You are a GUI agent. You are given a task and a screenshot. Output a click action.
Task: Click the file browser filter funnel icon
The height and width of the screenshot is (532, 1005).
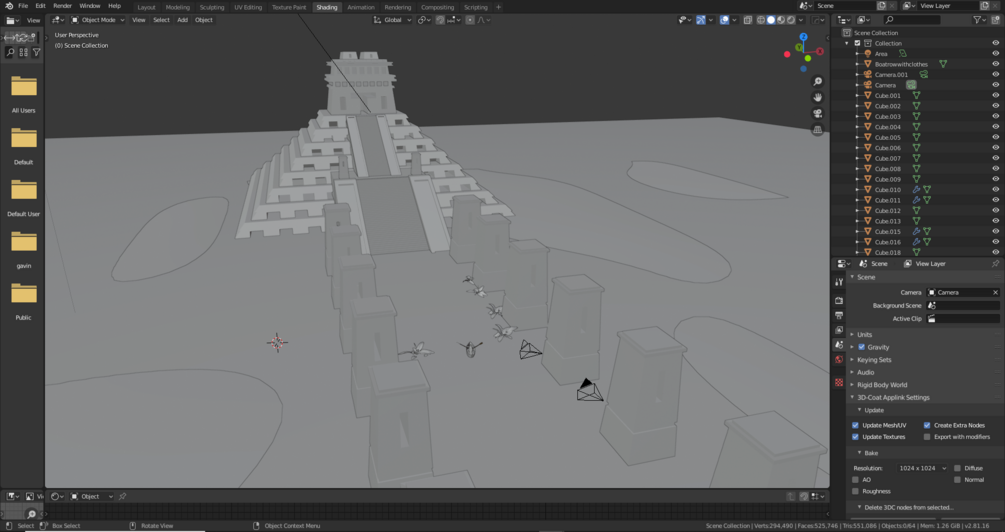(37, 53)
